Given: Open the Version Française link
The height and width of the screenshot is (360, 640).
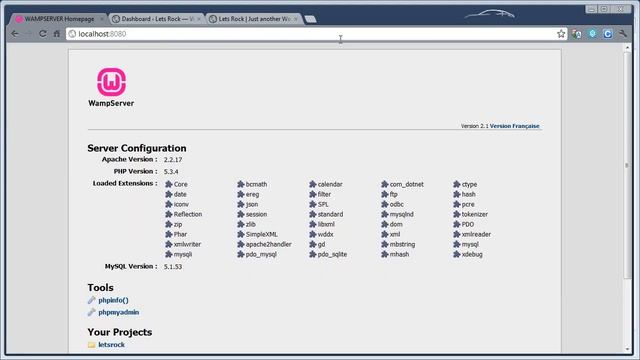Looking at the screenshot, I should 515,126.
